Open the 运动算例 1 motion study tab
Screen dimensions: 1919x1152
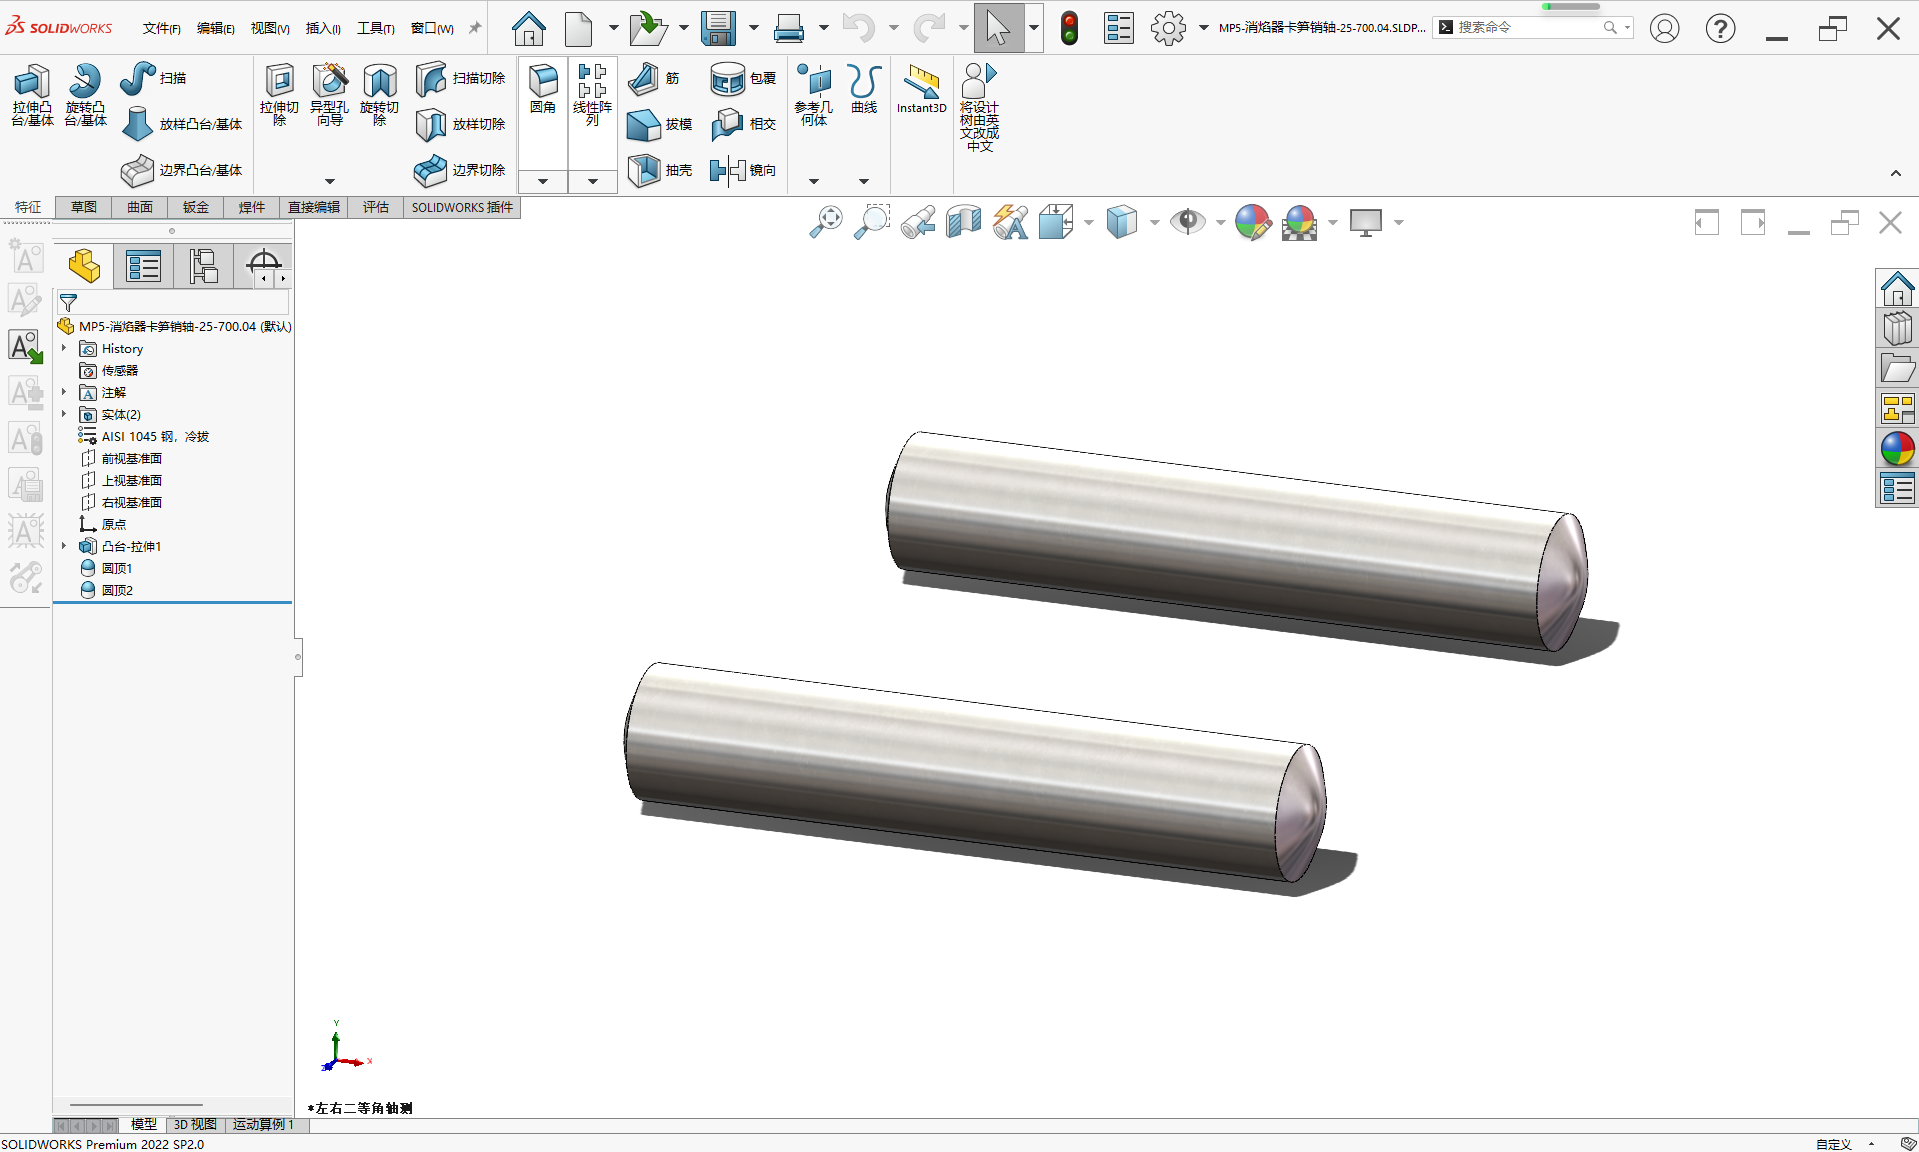point(264,1125)
